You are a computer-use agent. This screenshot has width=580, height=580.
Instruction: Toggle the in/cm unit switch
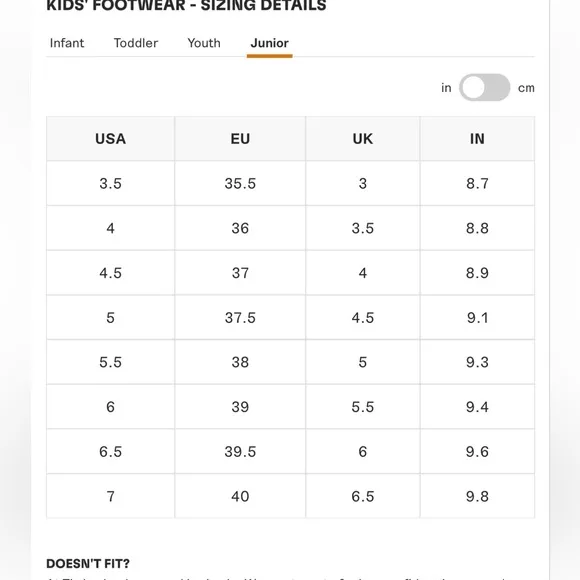pyautogui.click(x=485, y=88)
